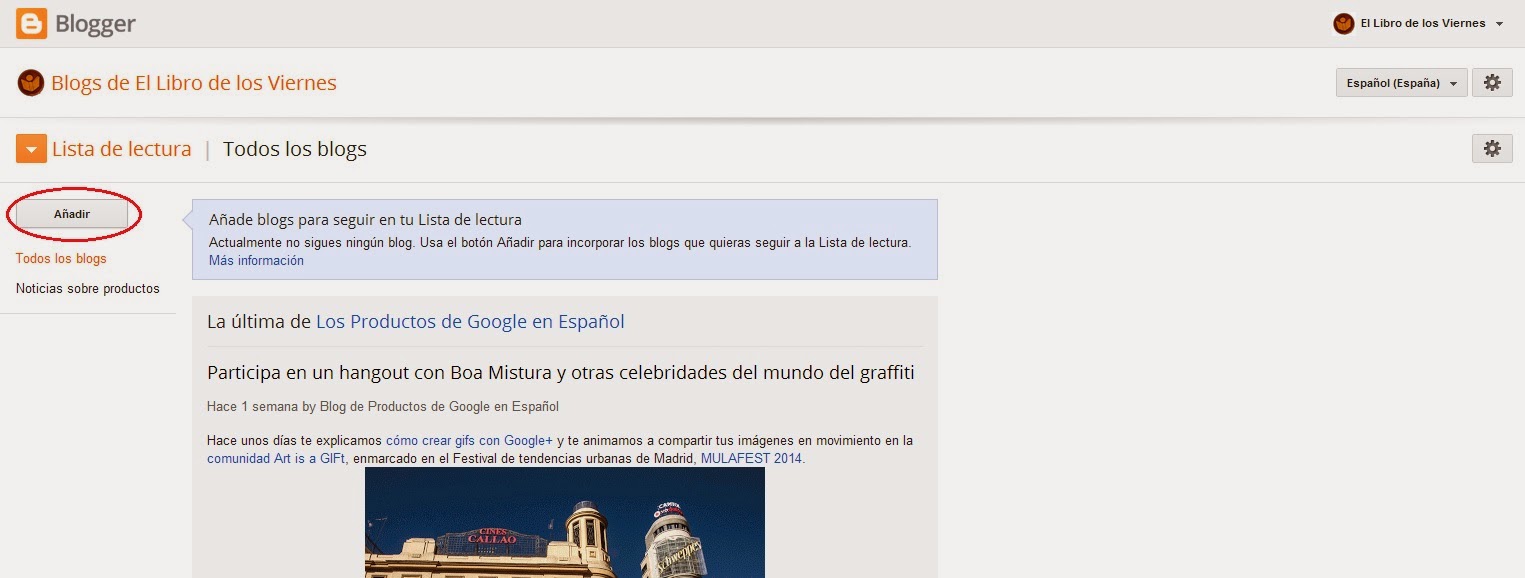This screenshot has width=1525, height=578.
Task: Open the hangout con Boa Mistura post title
Action: click(561, 372)
